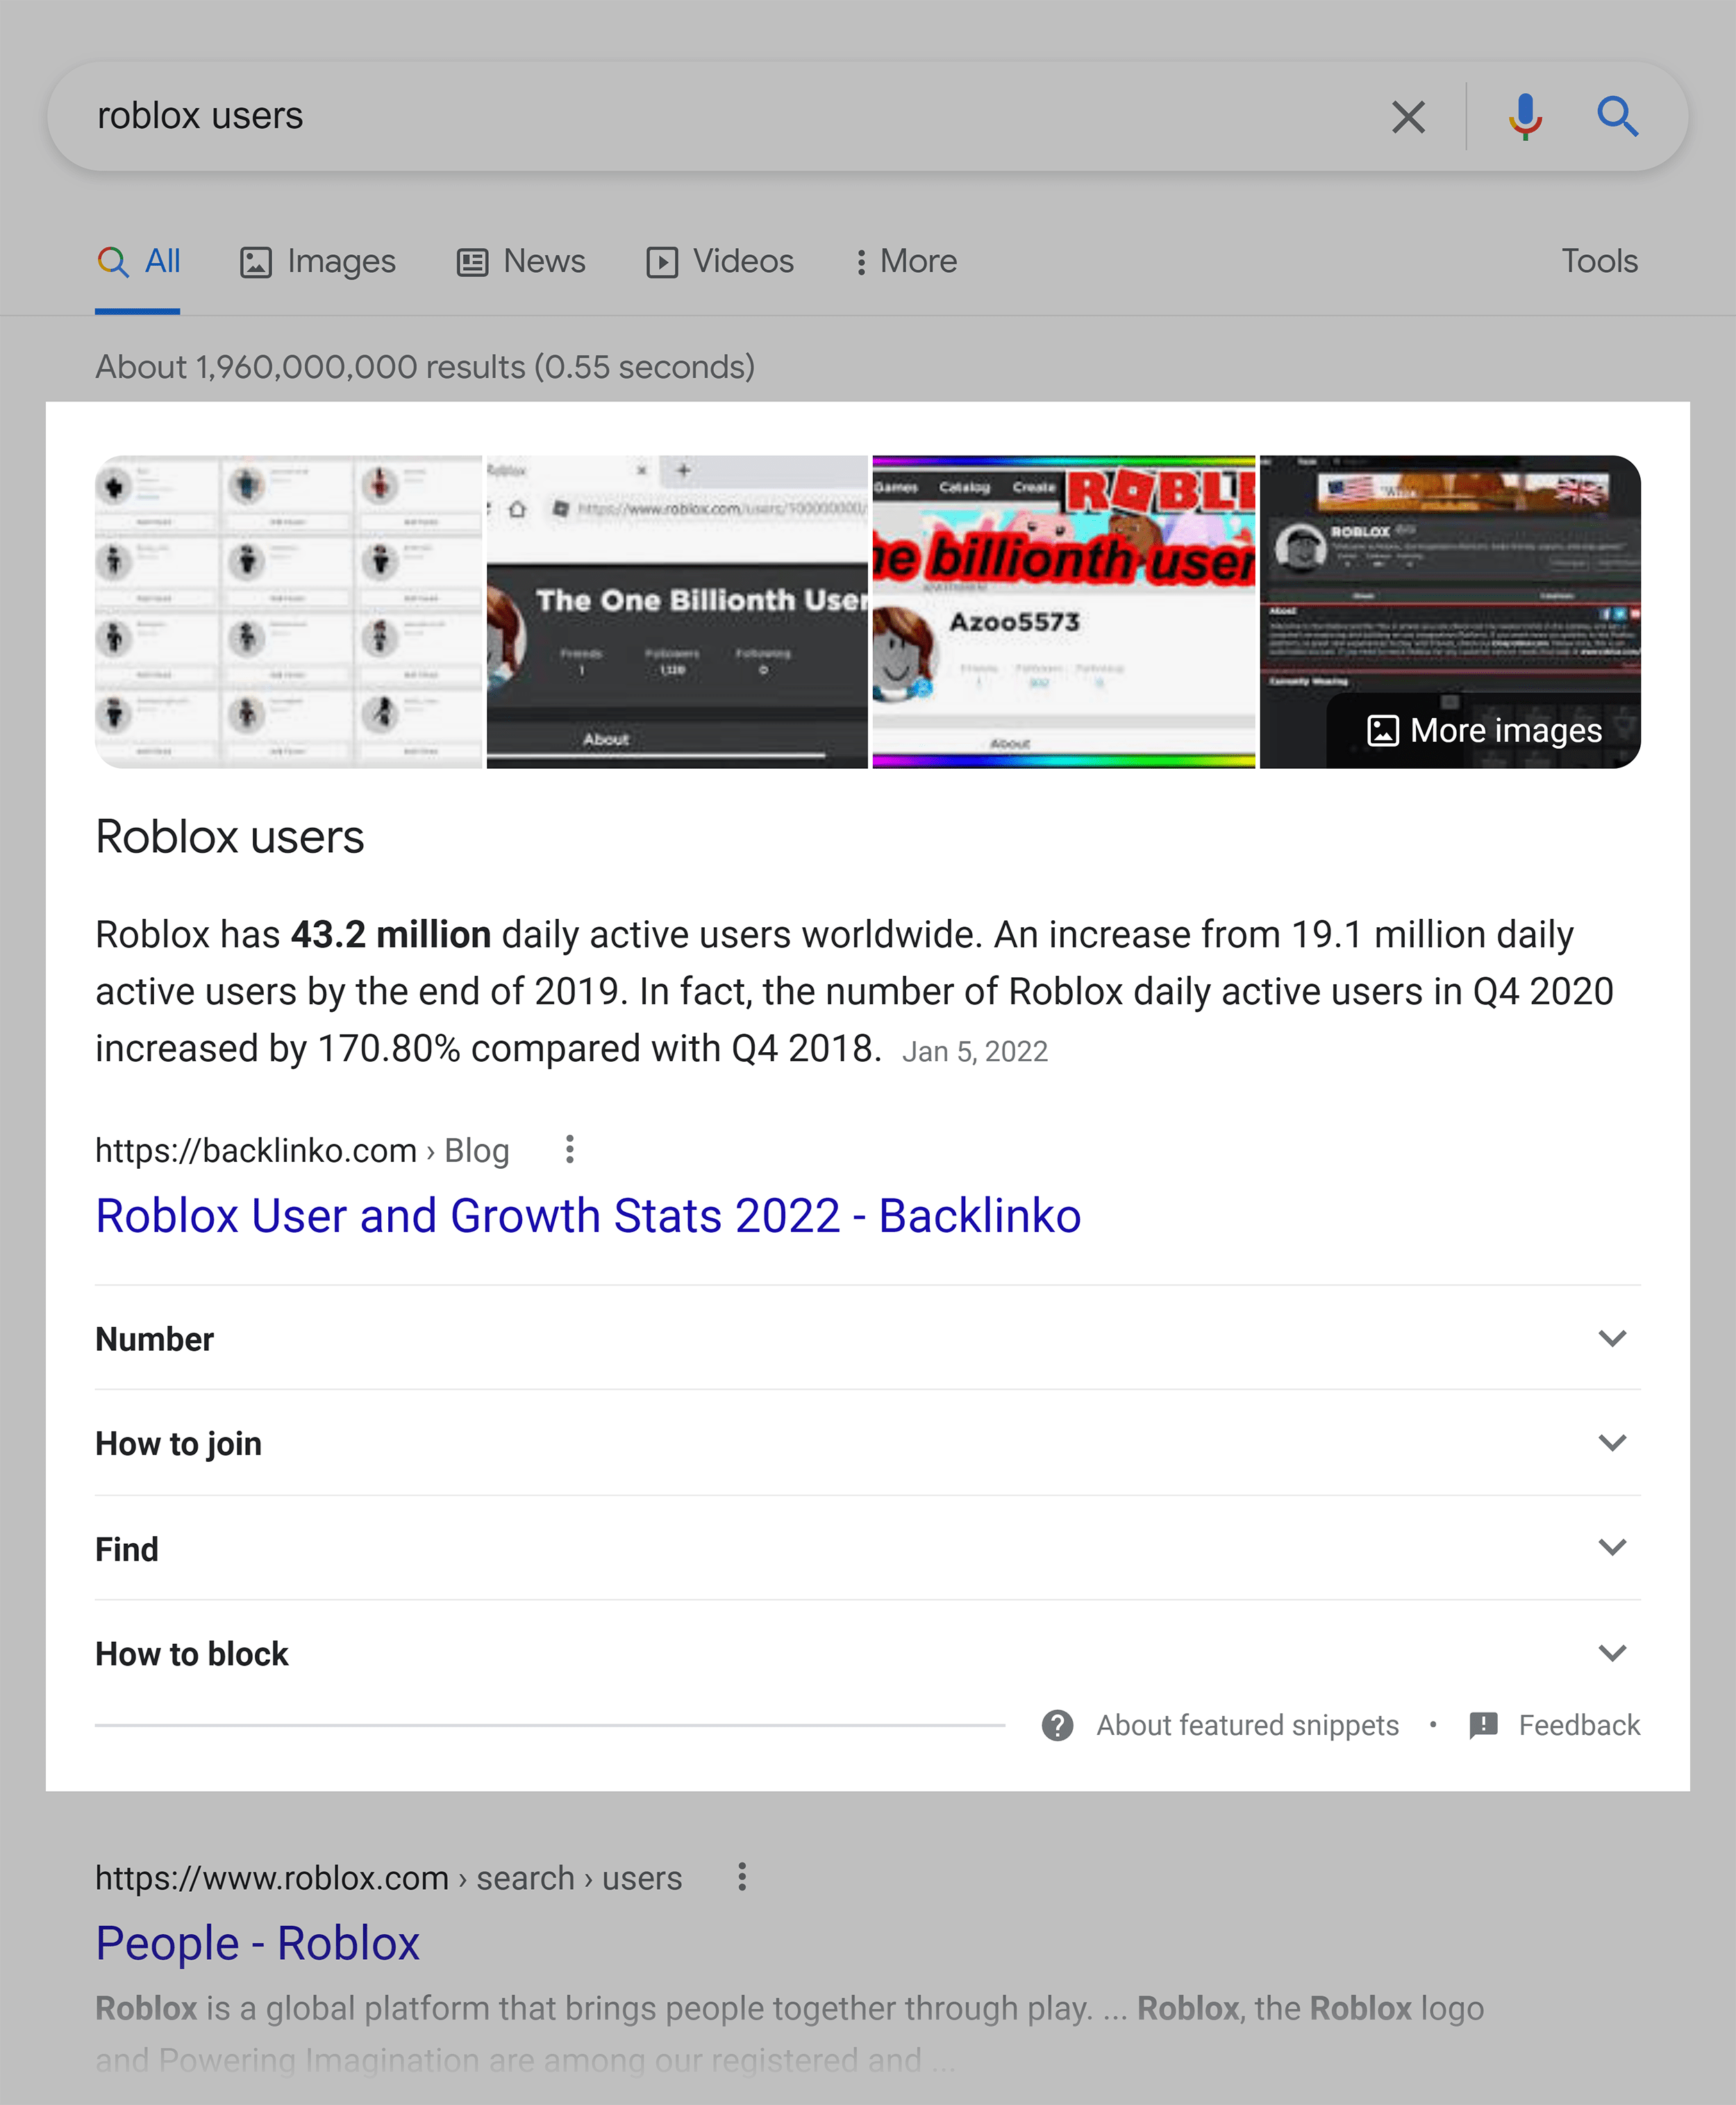1736x2105 pixels.
Task: Collapse the How to block chevron
Action: coord(1612,1652)
